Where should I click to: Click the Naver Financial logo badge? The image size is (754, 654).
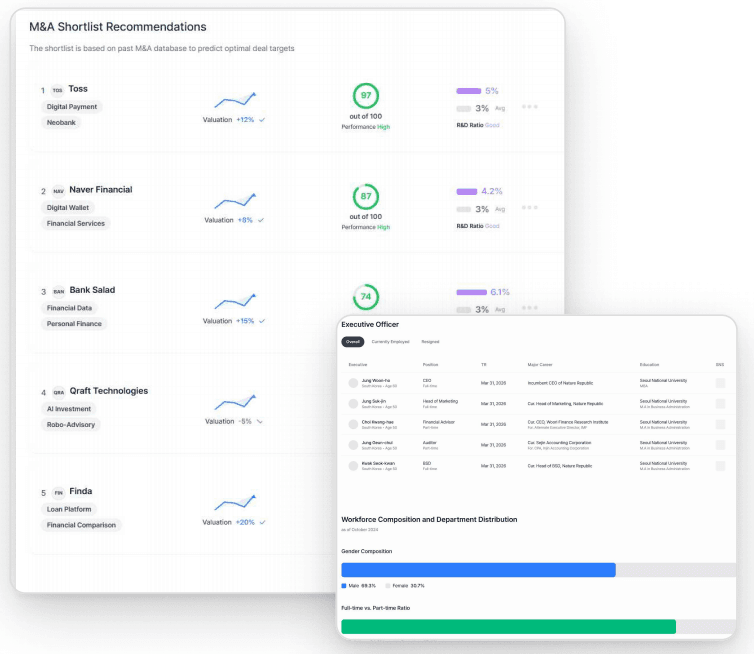coord(58,191)
